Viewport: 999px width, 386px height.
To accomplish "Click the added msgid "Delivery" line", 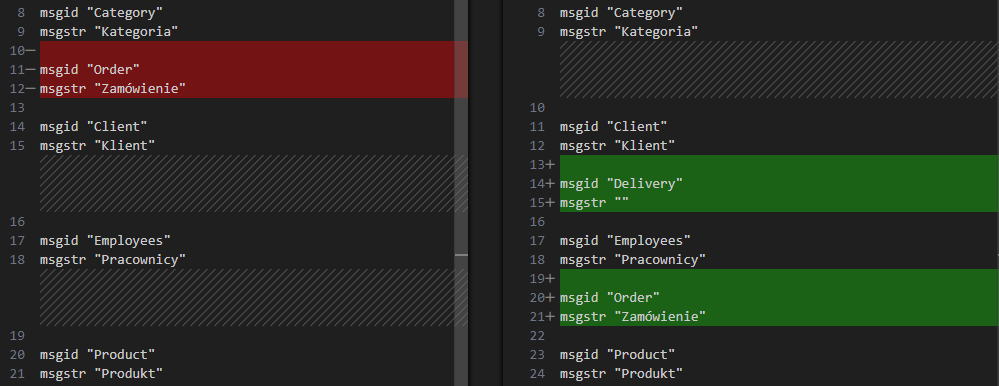I will tap(621, 183).
